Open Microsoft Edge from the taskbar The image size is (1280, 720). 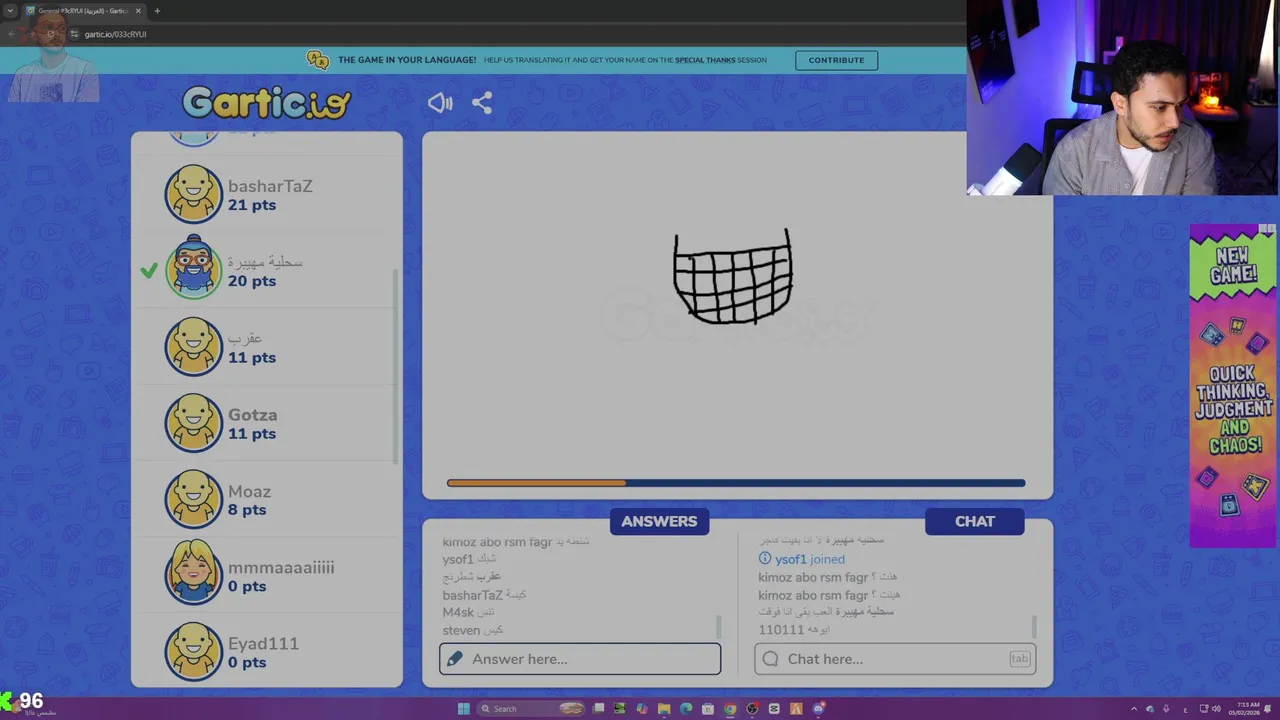click(686, 709)
